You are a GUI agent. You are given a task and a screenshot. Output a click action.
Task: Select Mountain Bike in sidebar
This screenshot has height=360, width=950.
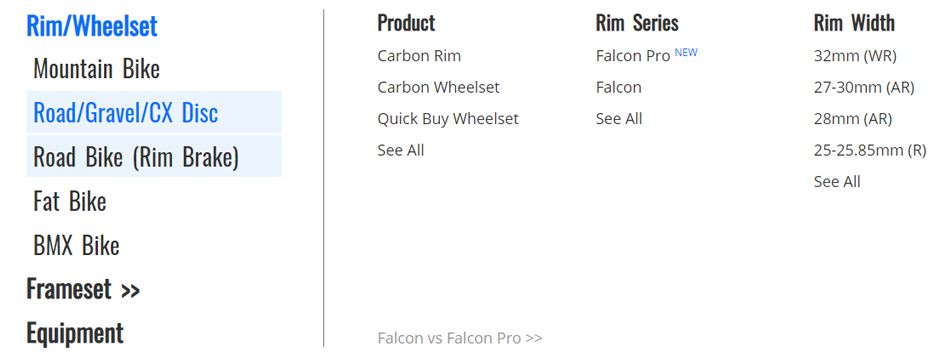click(x=96, y=68)
